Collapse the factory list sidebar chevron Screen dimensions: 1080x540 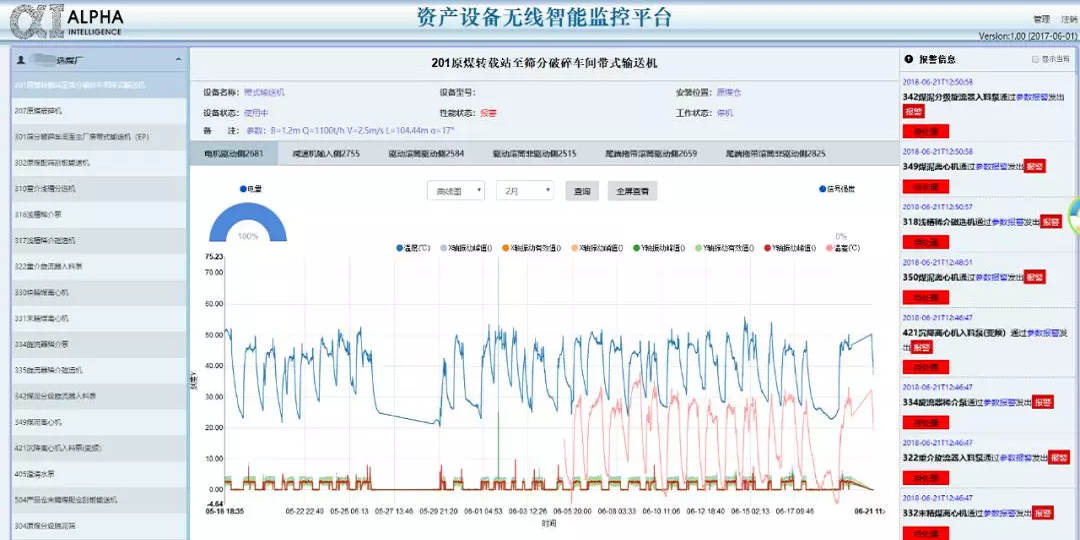[x=178, y=60]
